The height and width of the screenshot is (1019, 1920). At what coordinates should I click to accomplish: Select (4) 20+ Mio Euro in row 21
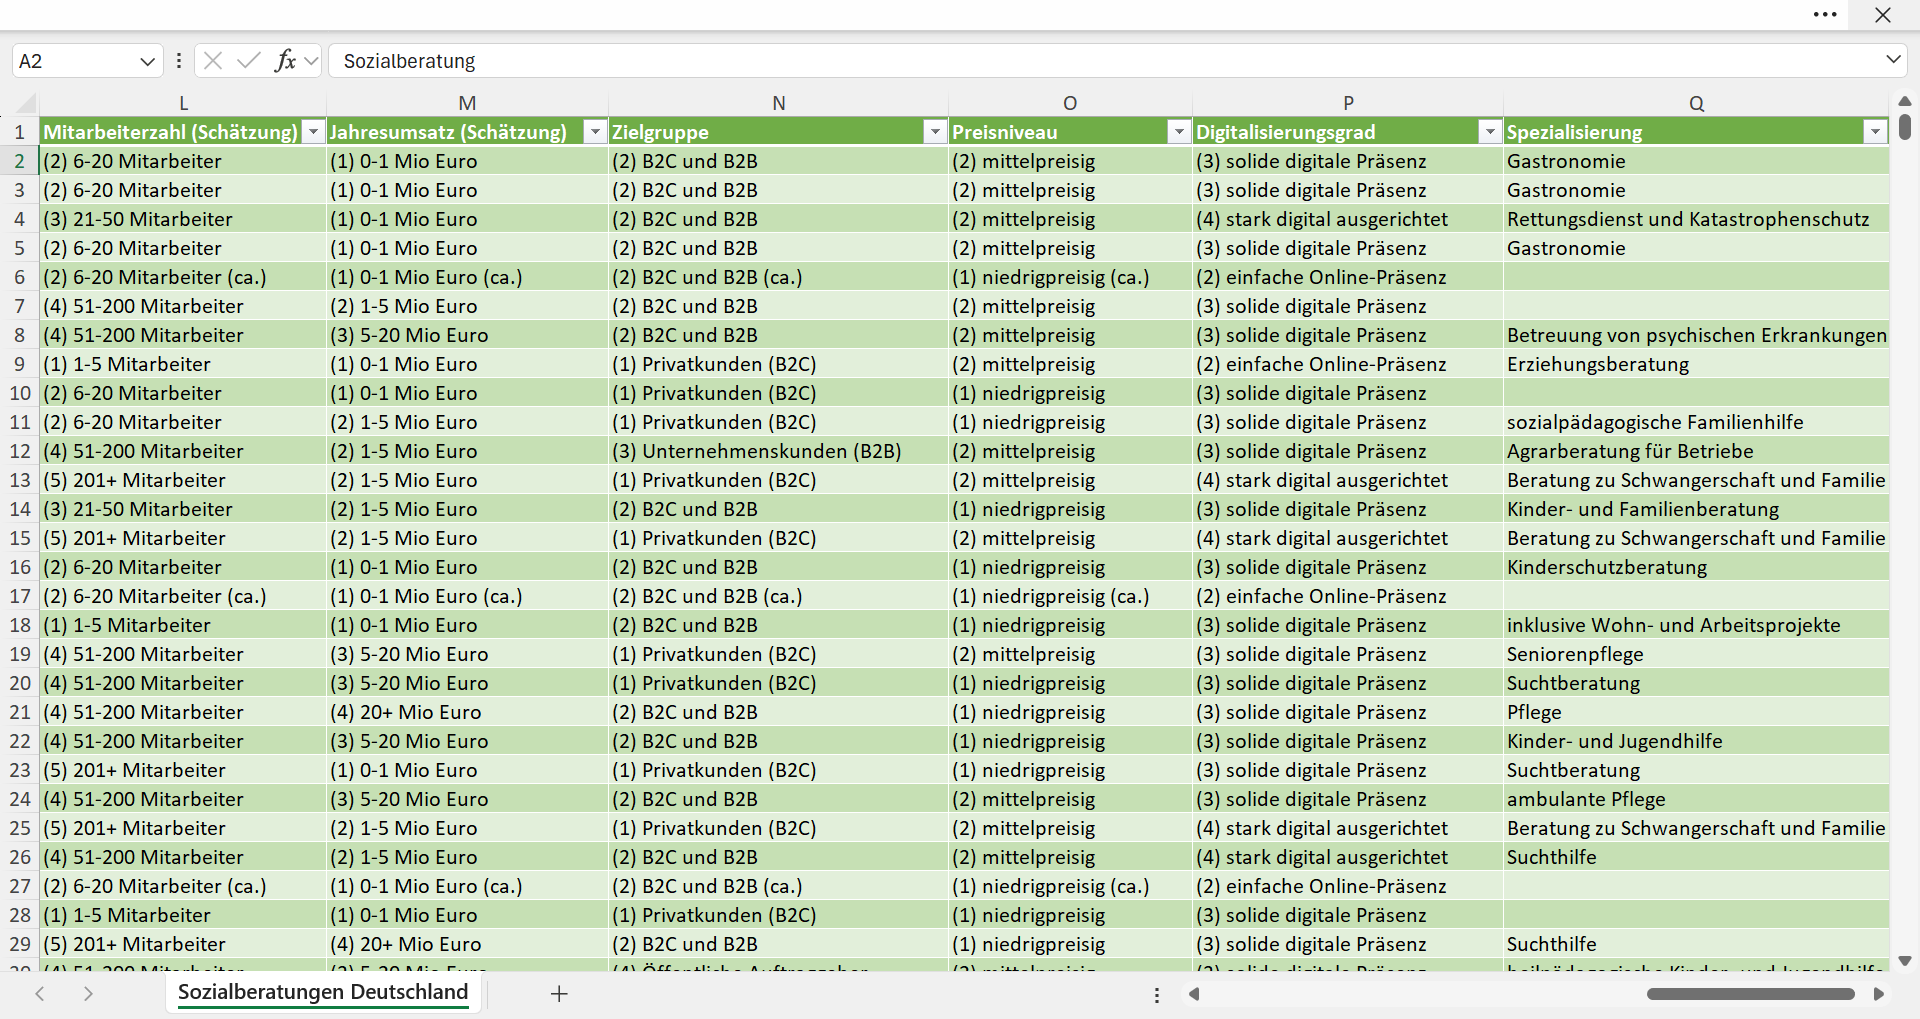467,712
